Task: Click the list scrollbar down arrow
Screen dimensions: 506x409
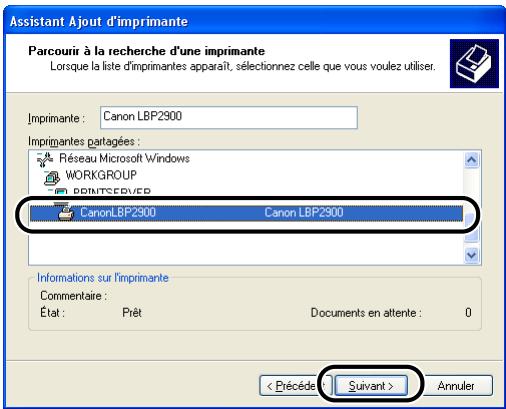Action: 472,256
